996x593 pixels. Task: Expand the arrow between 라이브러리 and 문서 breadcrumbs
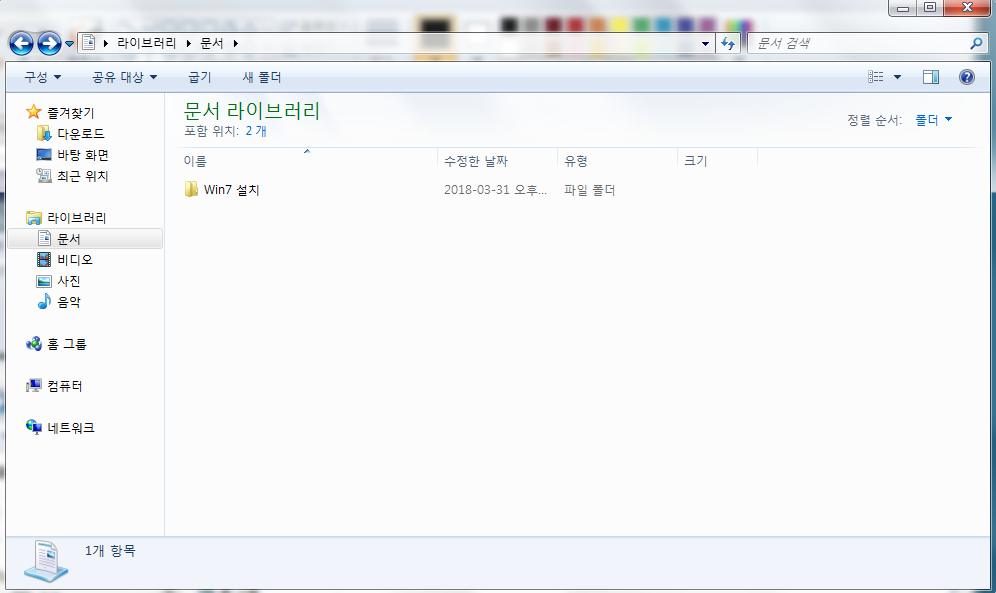189,43
